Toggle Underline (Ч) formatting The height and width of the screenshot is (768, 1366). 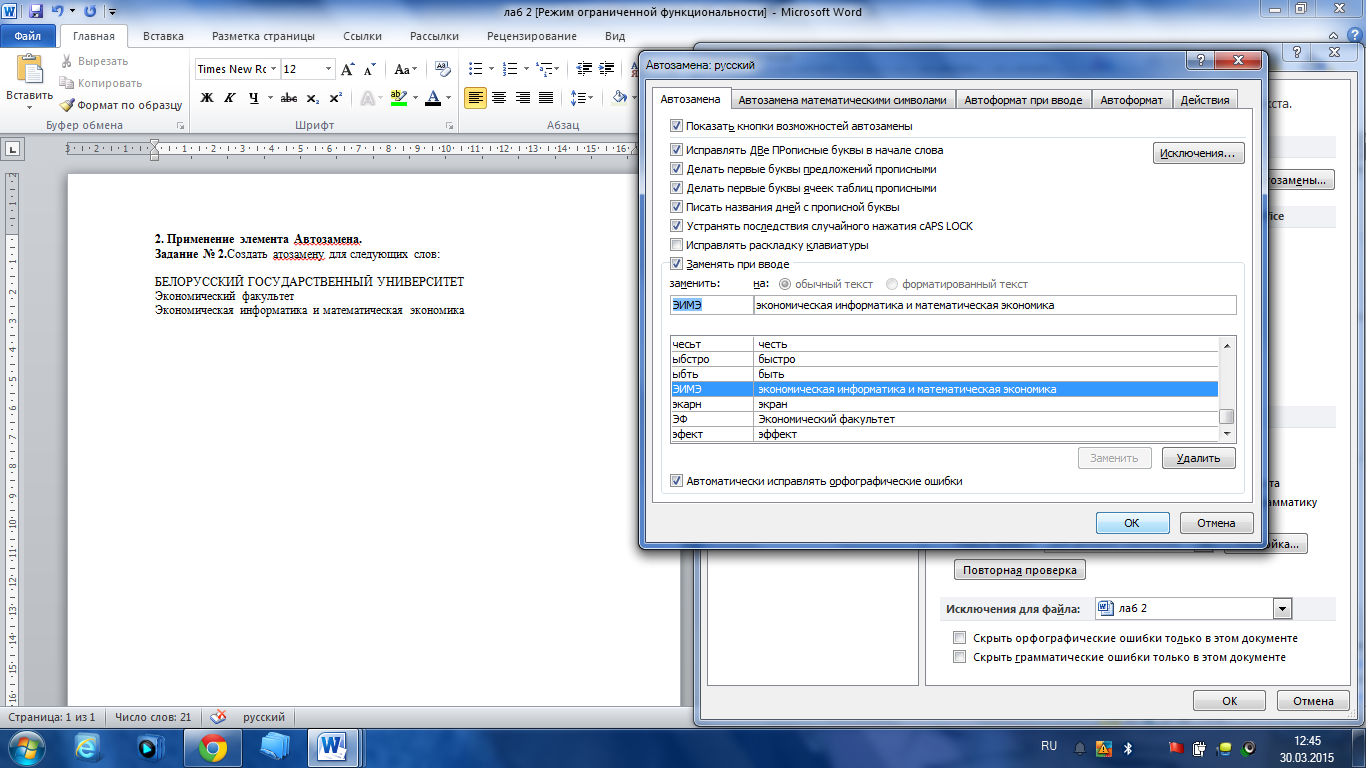(x=254, y=98)
